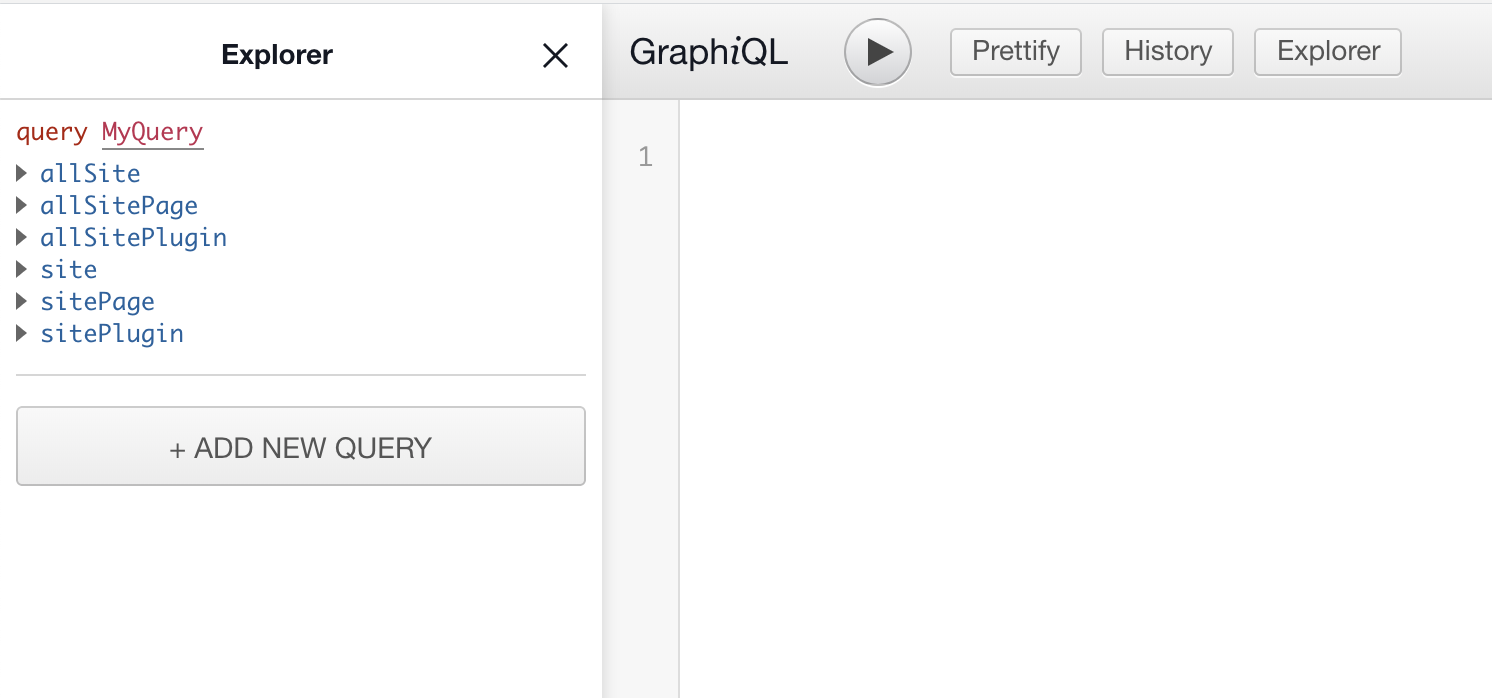Select the allSite field label text
1492x698 pixels.
(x=91, y=173)
